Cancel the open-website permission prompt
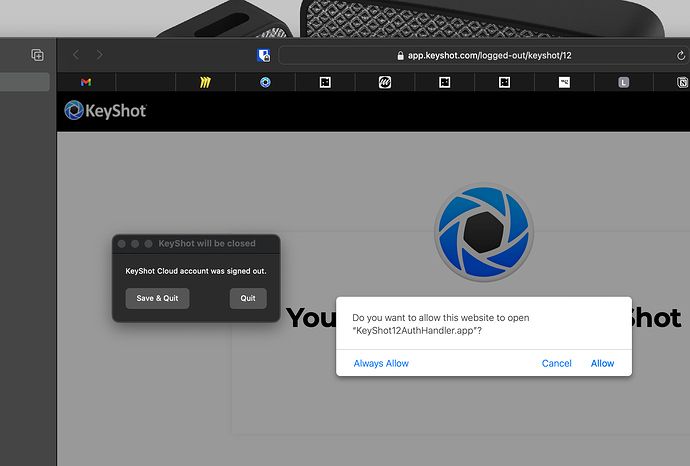 557,363
